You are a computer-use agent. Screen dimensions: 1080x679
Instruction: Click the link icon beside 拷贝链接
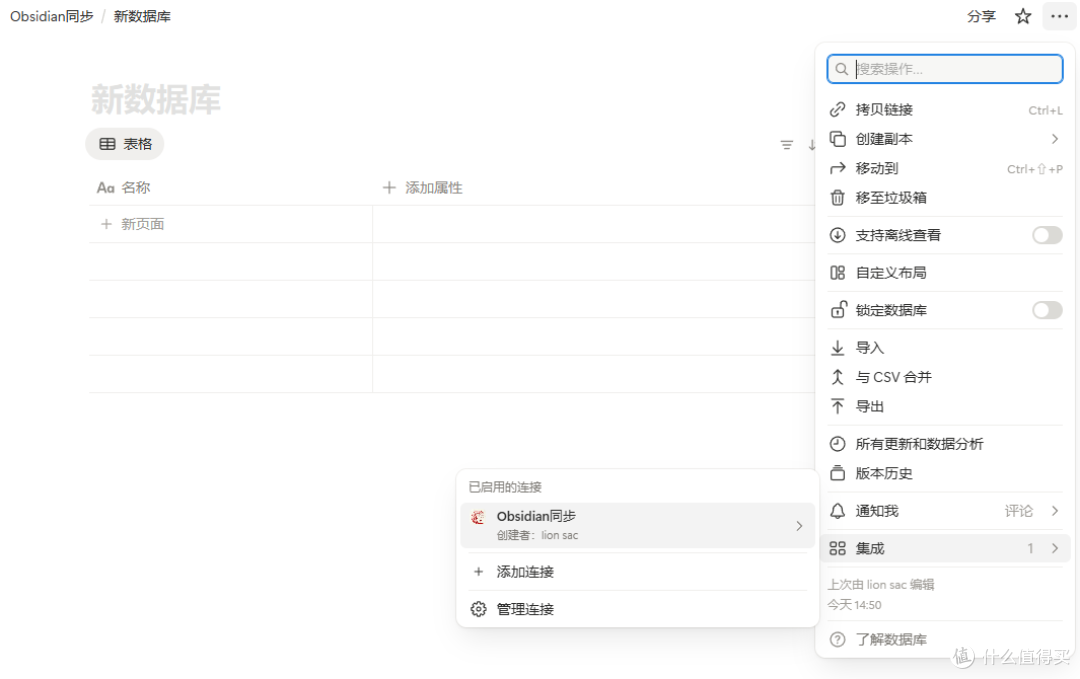click(x=838, y=109)
